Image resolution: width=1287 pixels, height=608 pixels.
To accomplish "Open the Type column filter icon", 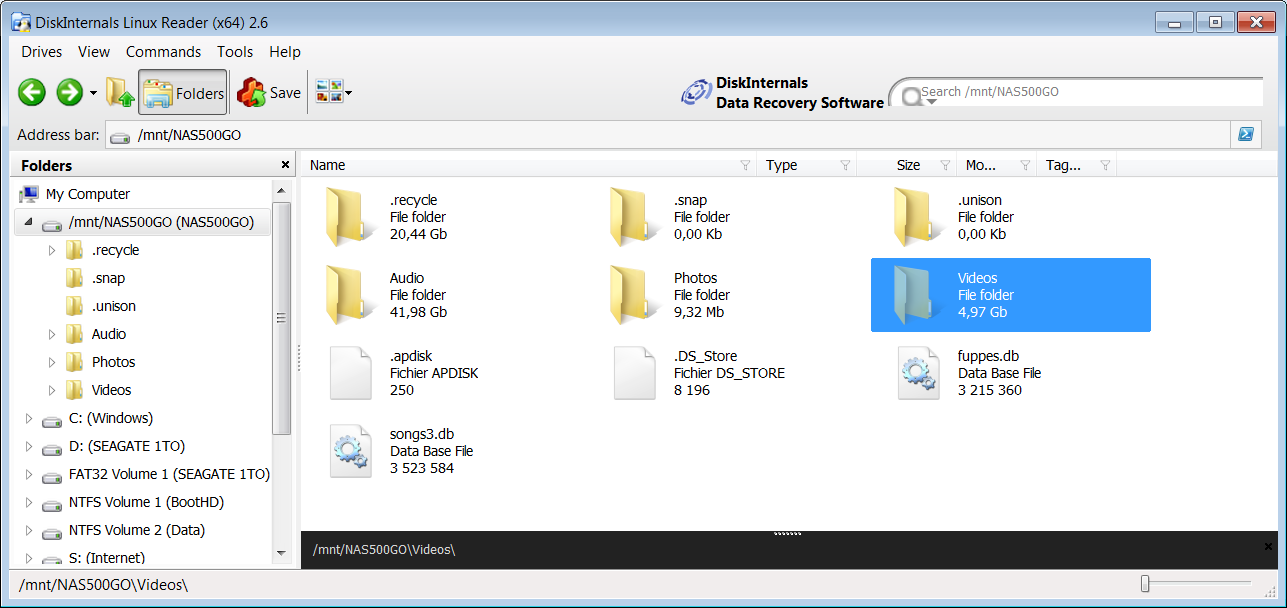I will click(x=845, y=165).
